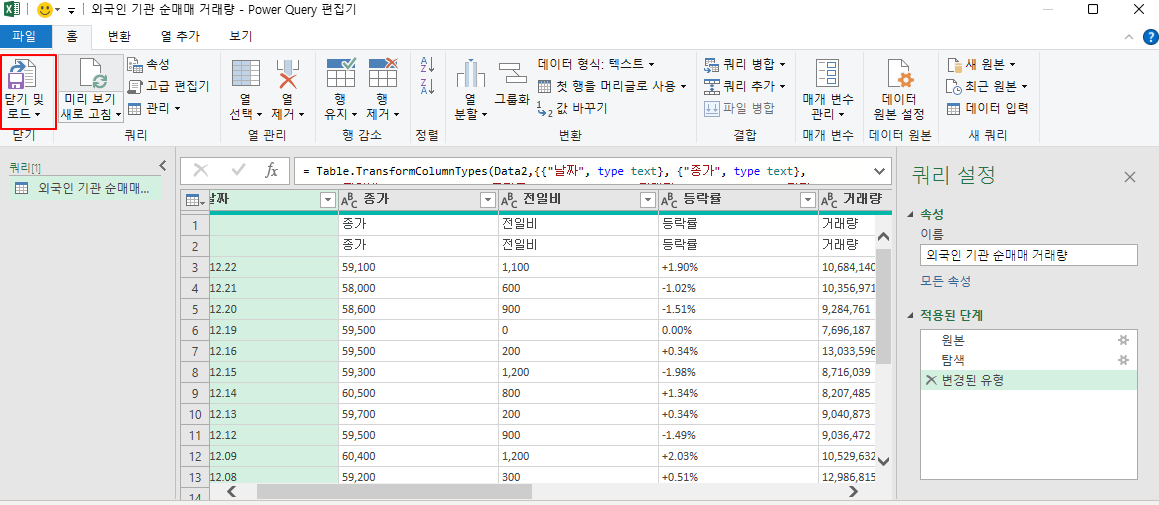Image resolution: width=1159 pixels, height=505 pixels.
Task: Click Use First Row as Headers (첫 행을 머리글로 사용)
Action: [x=612, y=87]
